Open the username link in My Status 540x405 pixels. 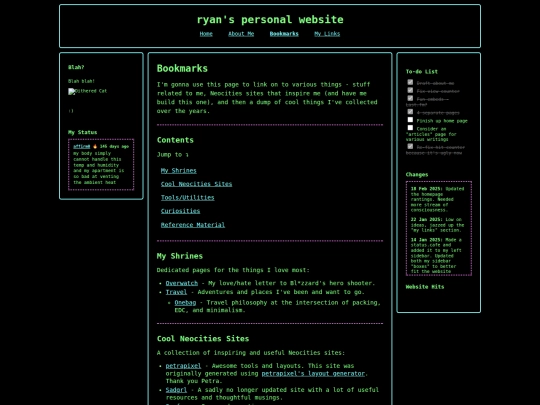pos(82,146)
